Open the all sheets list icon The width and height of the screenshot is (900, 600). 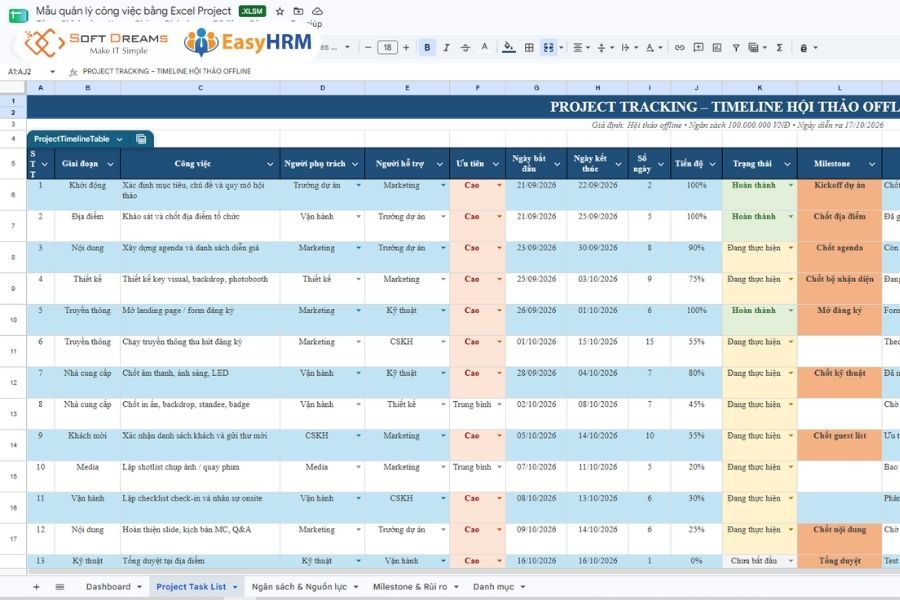pos(60,587)
